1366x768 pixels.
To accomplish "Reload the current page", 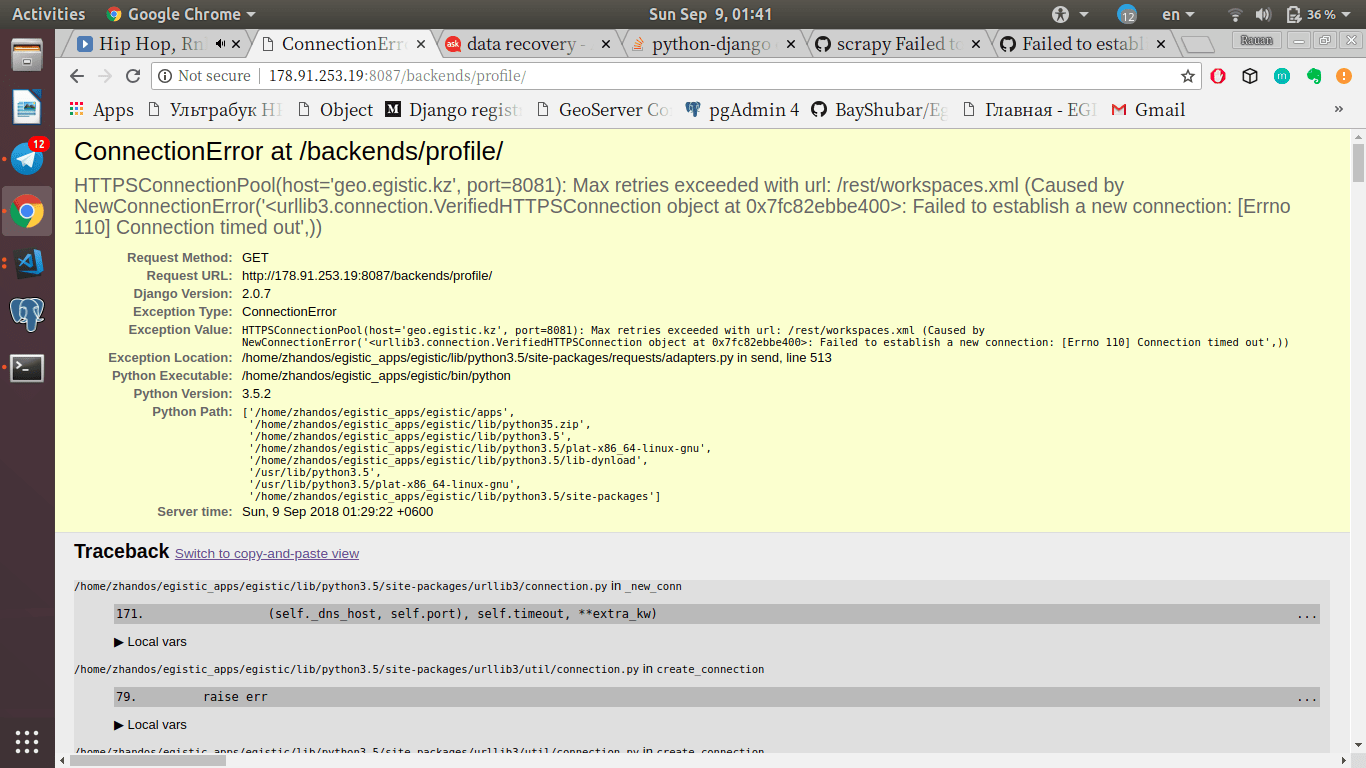I will pos(133,76).
